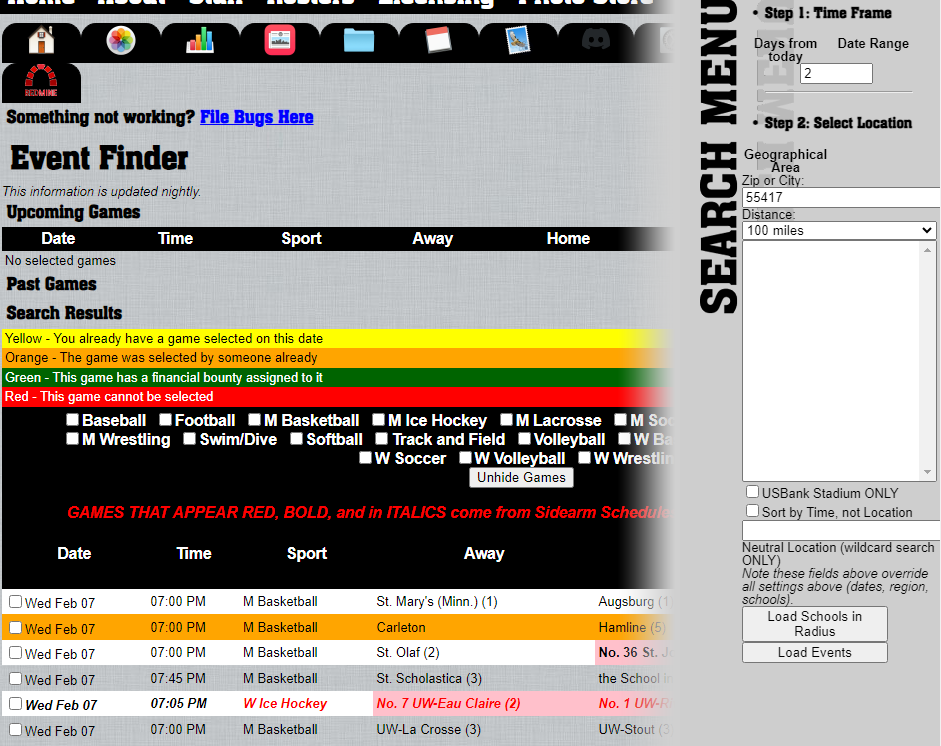
Task: Click the Discord logo icon
Action: [597, 41]
